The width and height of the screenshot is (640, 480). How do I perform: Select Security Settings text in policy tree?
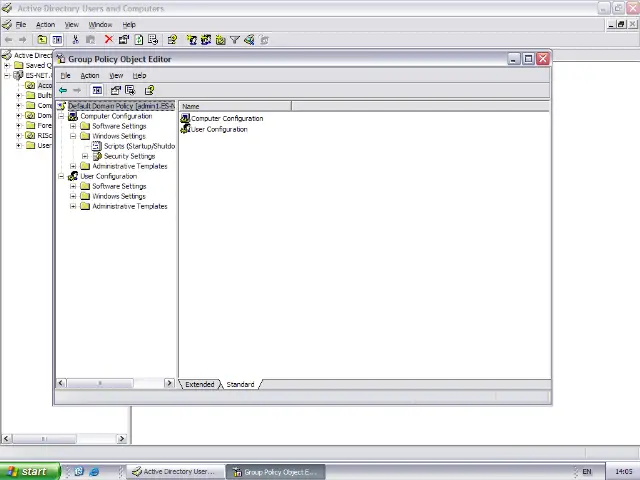pos(129,156)
